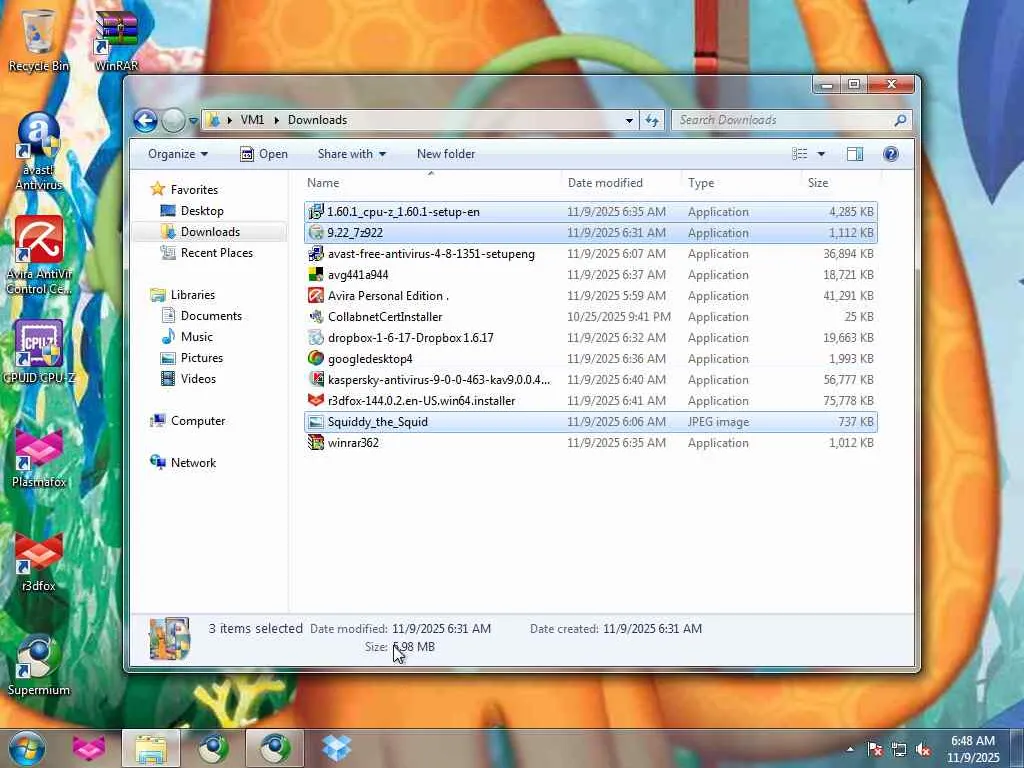Select Pictures under Libraries
This screenshot has height=768, width=1024.
[x=202, y=357]
